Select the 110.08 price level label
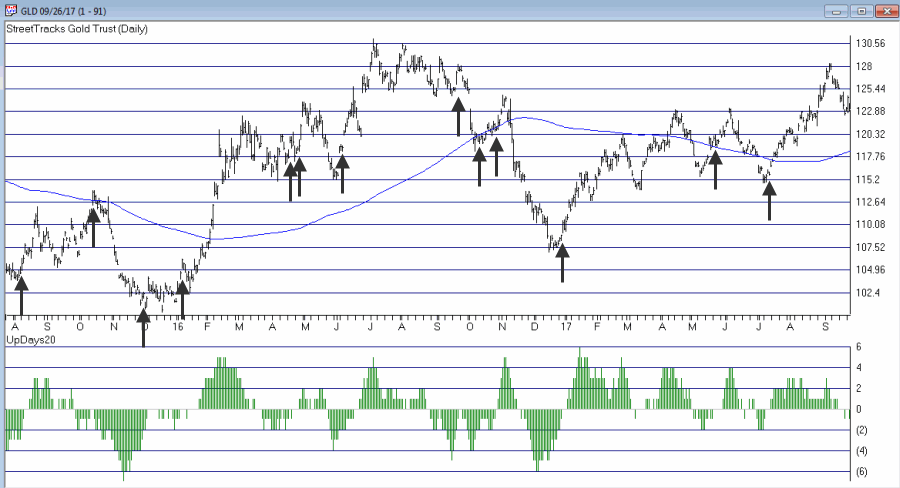Viewport: 900px width, 488px height. (x=870, y=224)
